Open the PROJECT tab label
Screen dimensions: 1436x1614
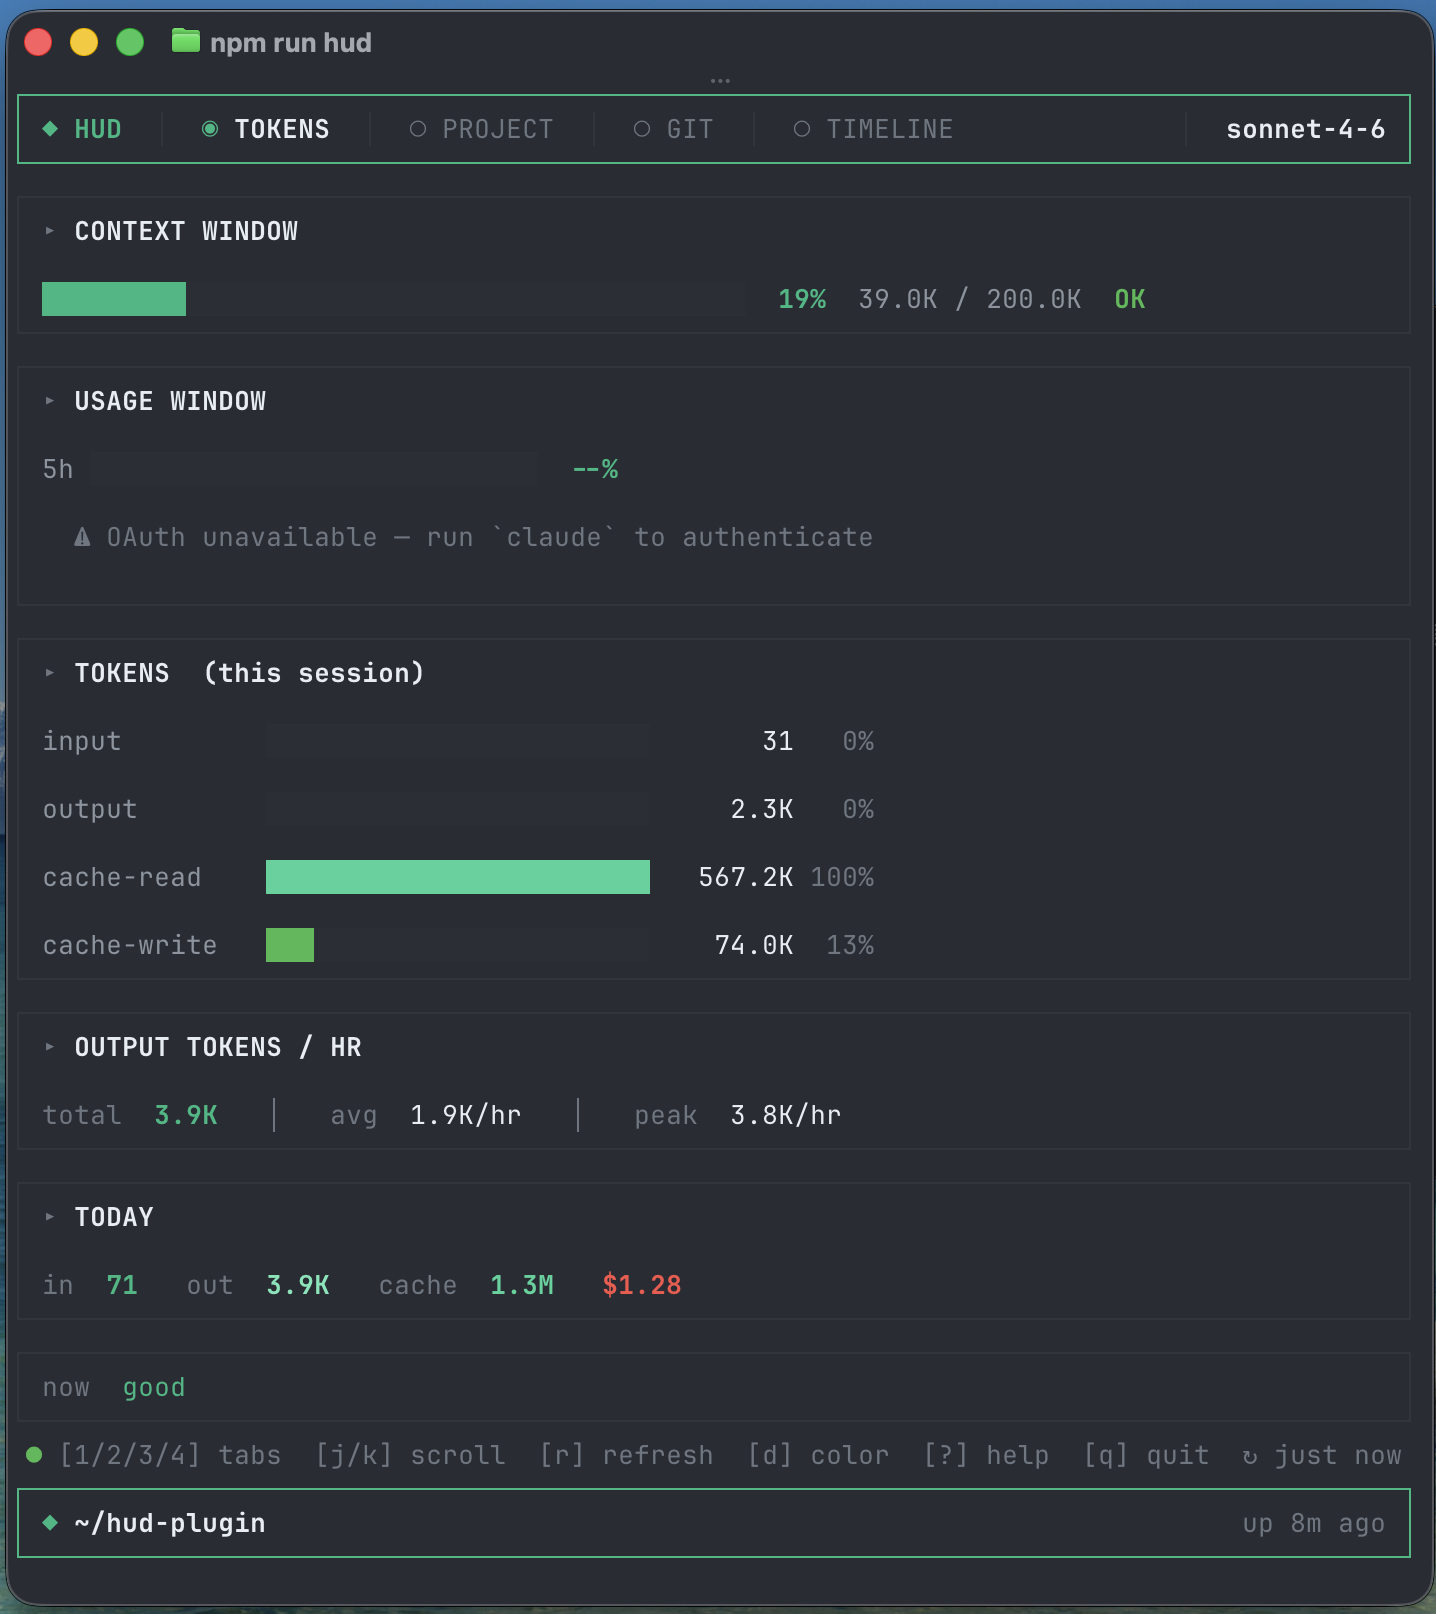click(x=497, y=129)
